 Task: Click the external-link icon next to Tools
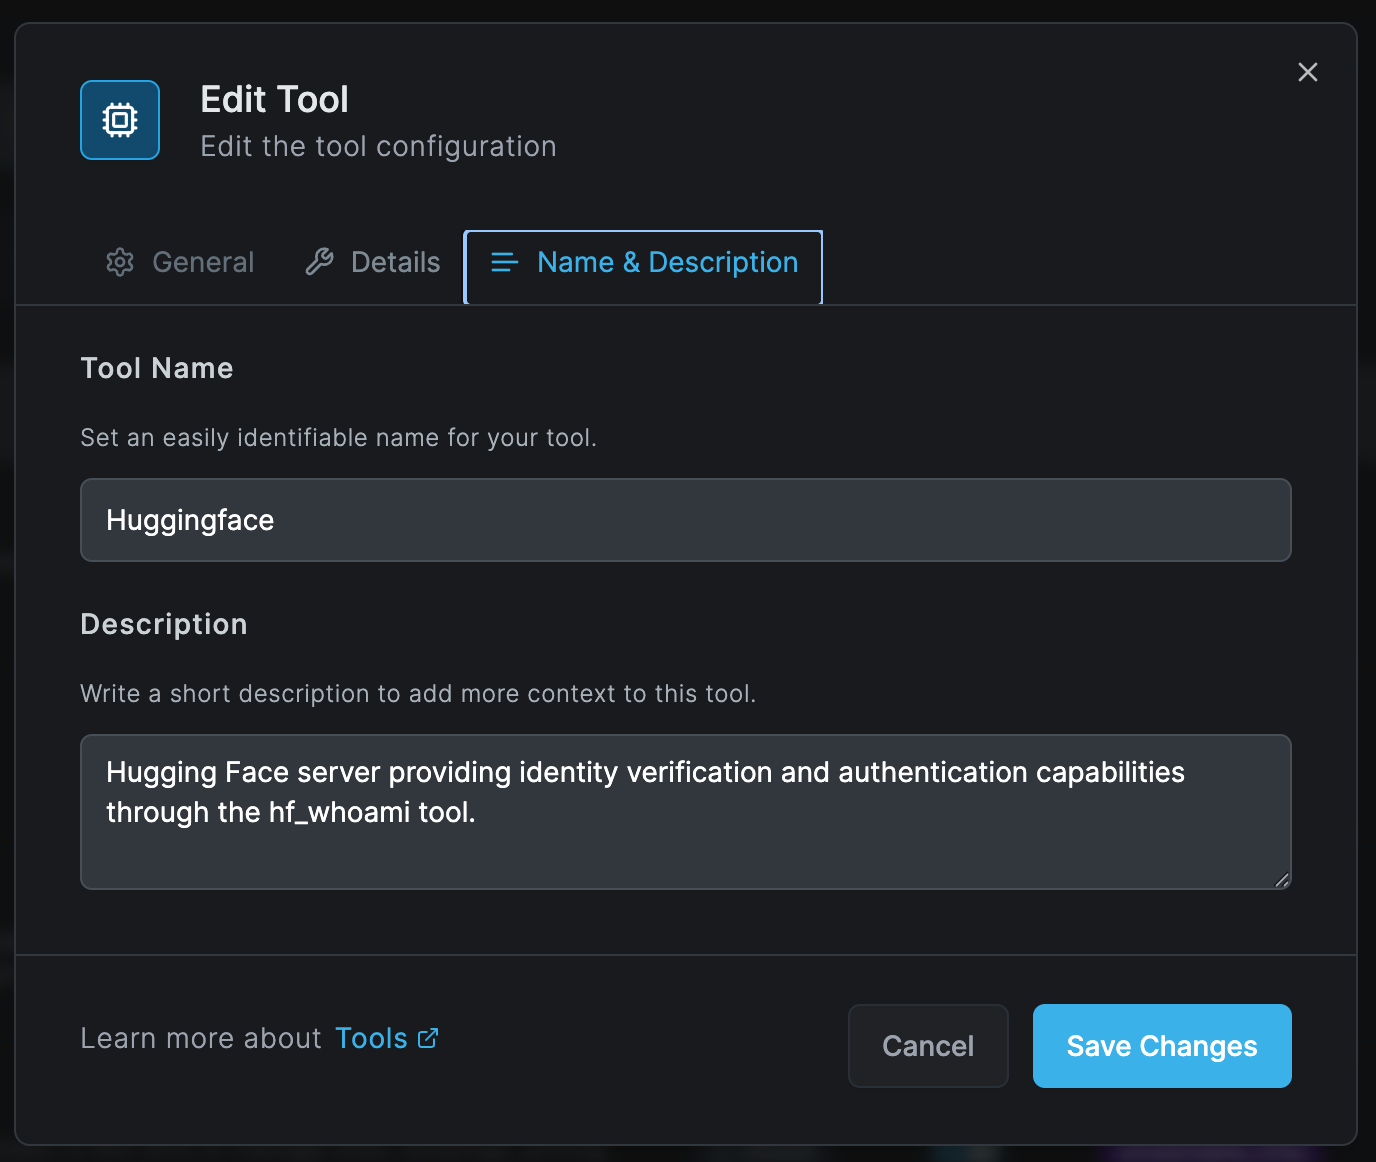(428, 1038)
